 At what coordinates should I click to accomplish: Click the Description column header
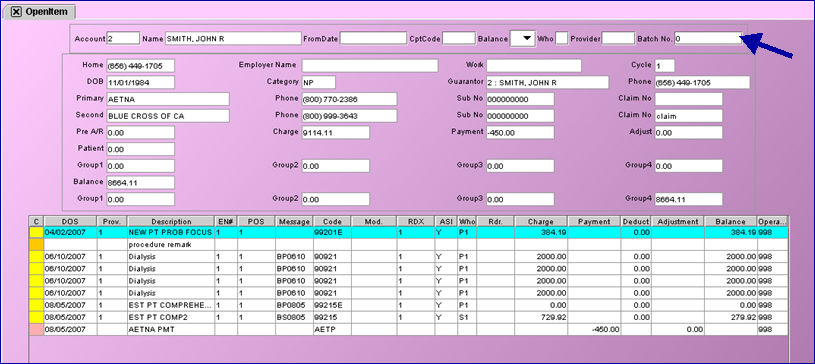click(x=171, y=222)
